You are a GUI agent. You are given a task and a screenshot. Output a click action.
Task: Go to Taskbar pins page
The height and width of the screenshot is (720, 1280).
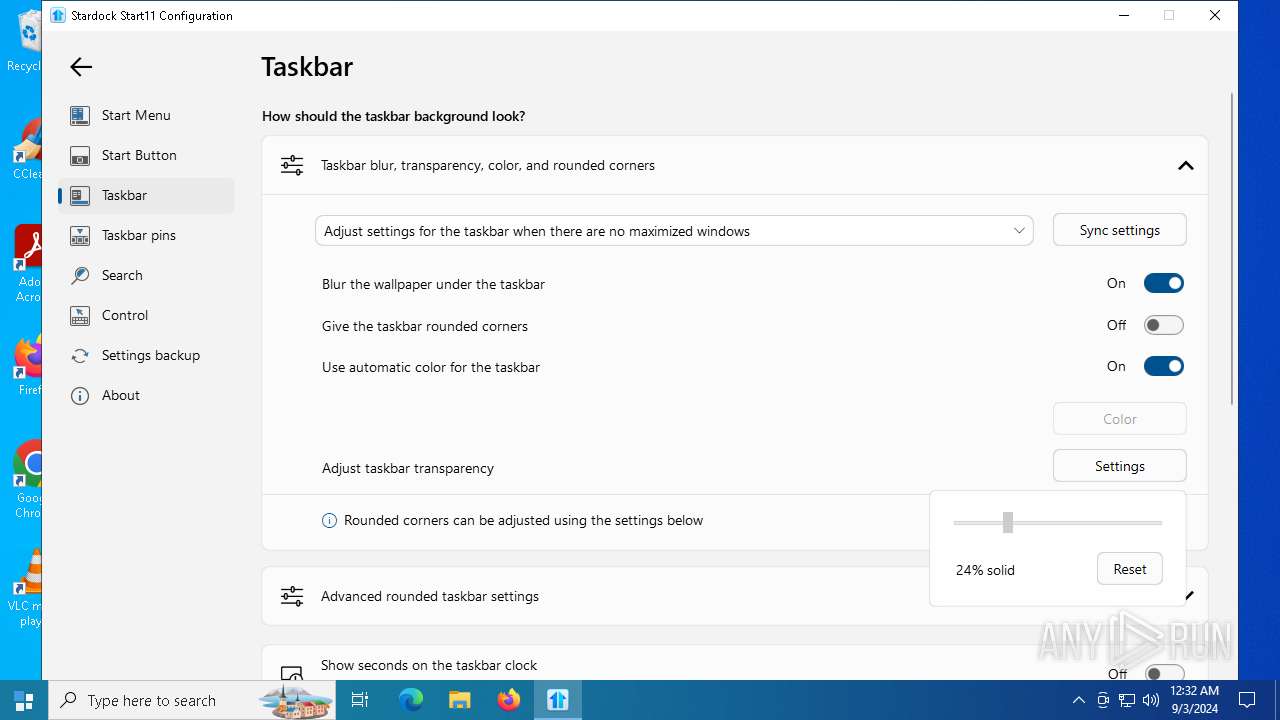pyautogui.click(x=146, y=235)
